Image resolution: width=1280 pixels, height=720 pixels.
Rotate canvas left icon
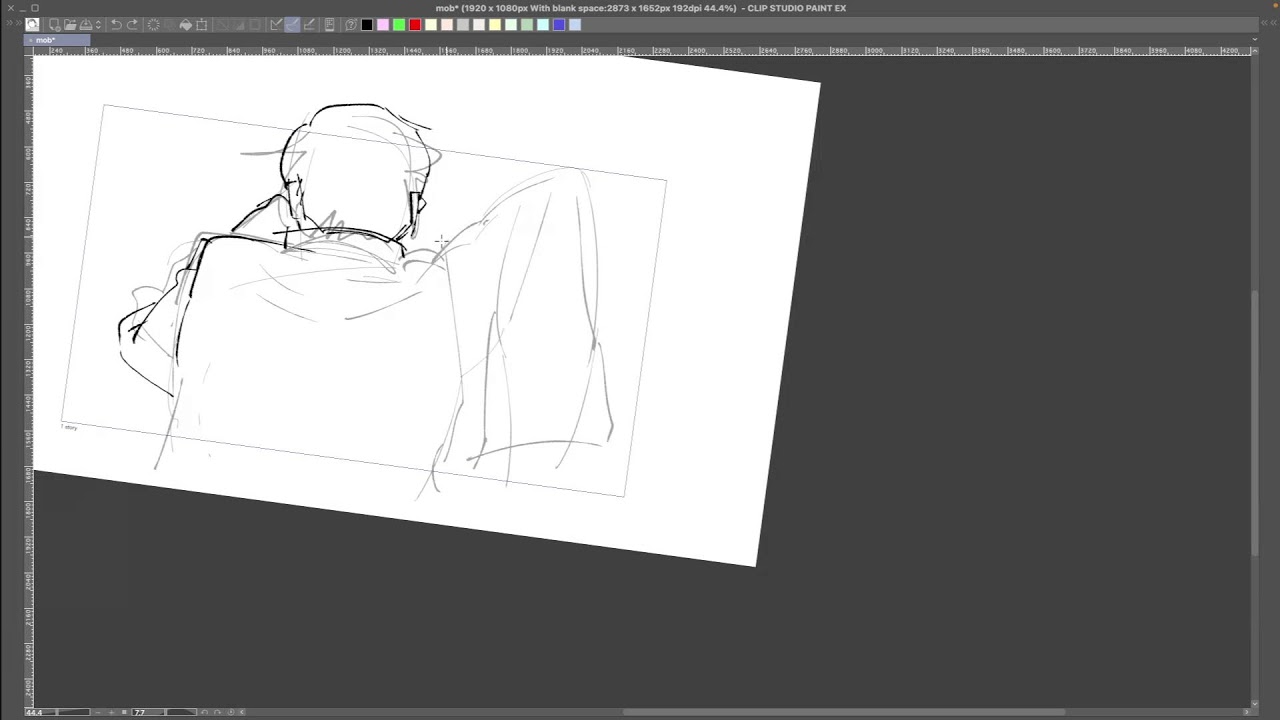pyautogui.click(x=205, y=712)
